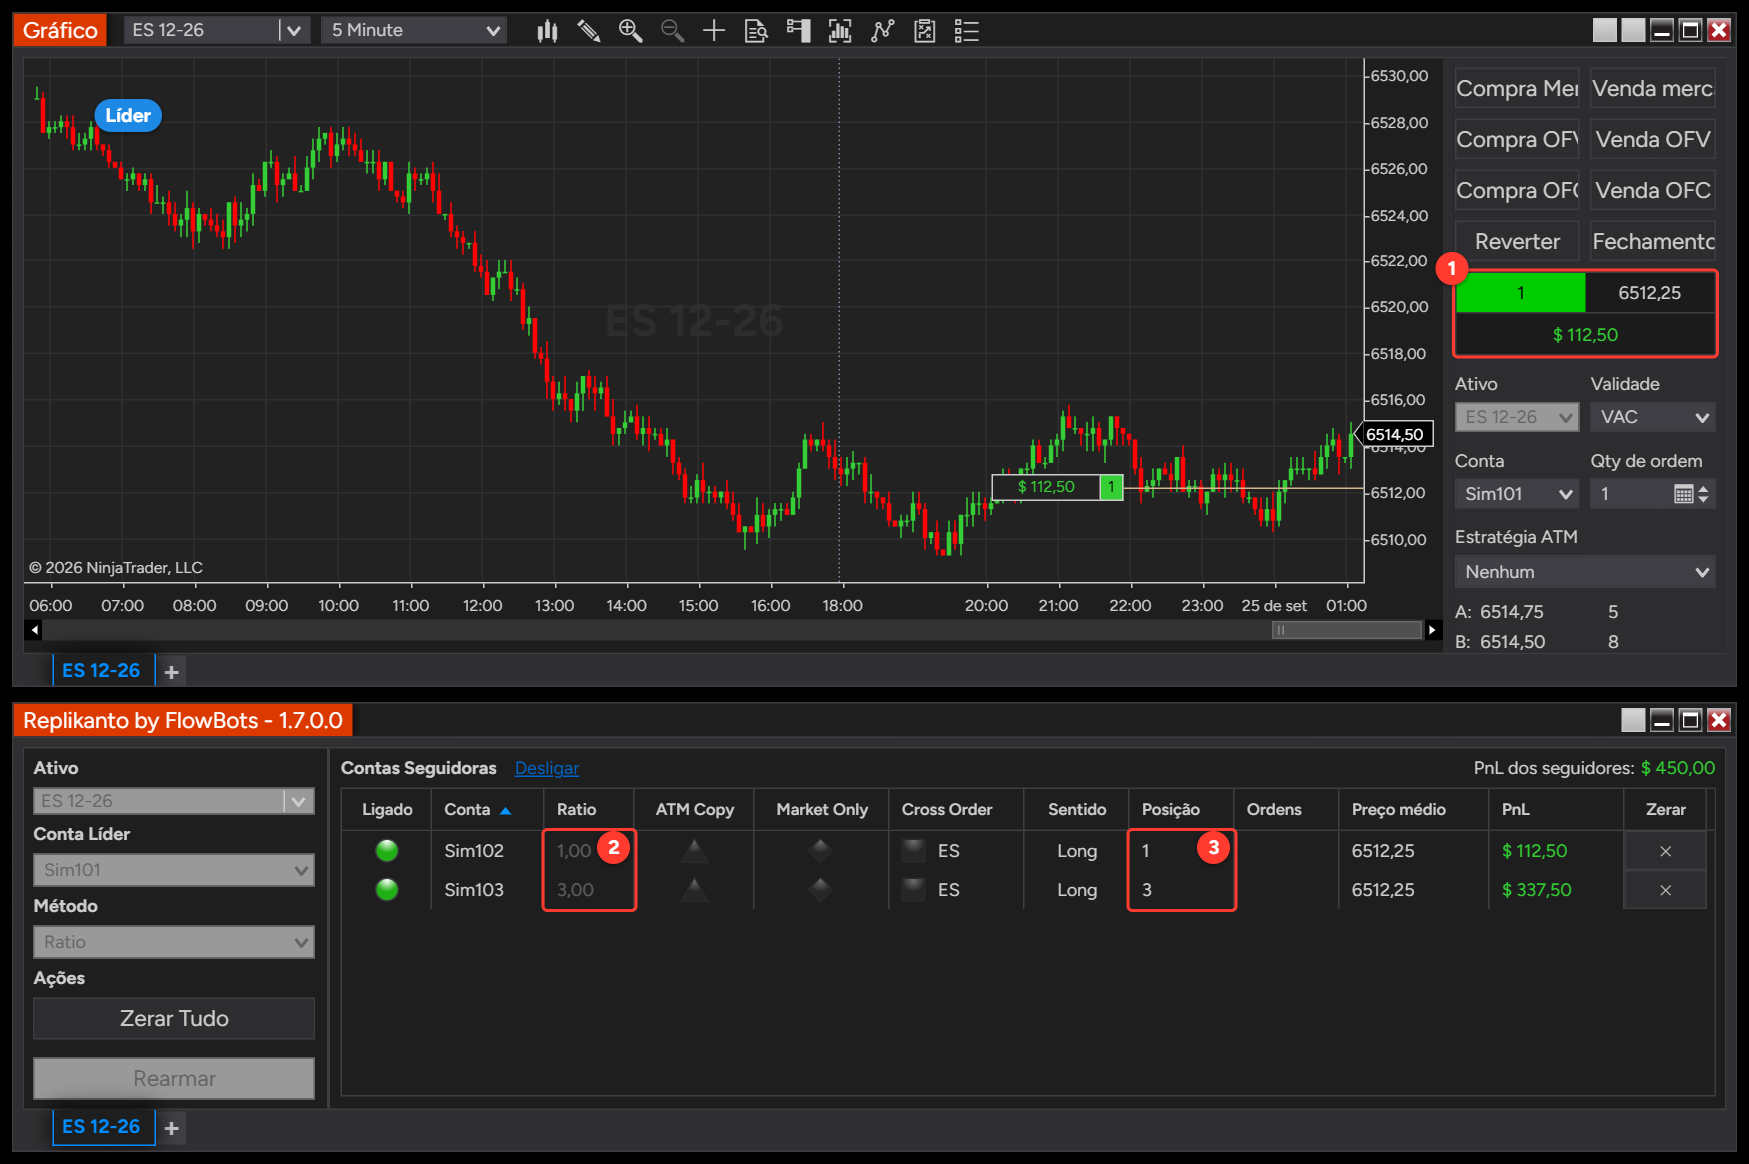
Task: Select the drawing tools pencil icon
Action: pyautogui.click(x=589, y=31)
